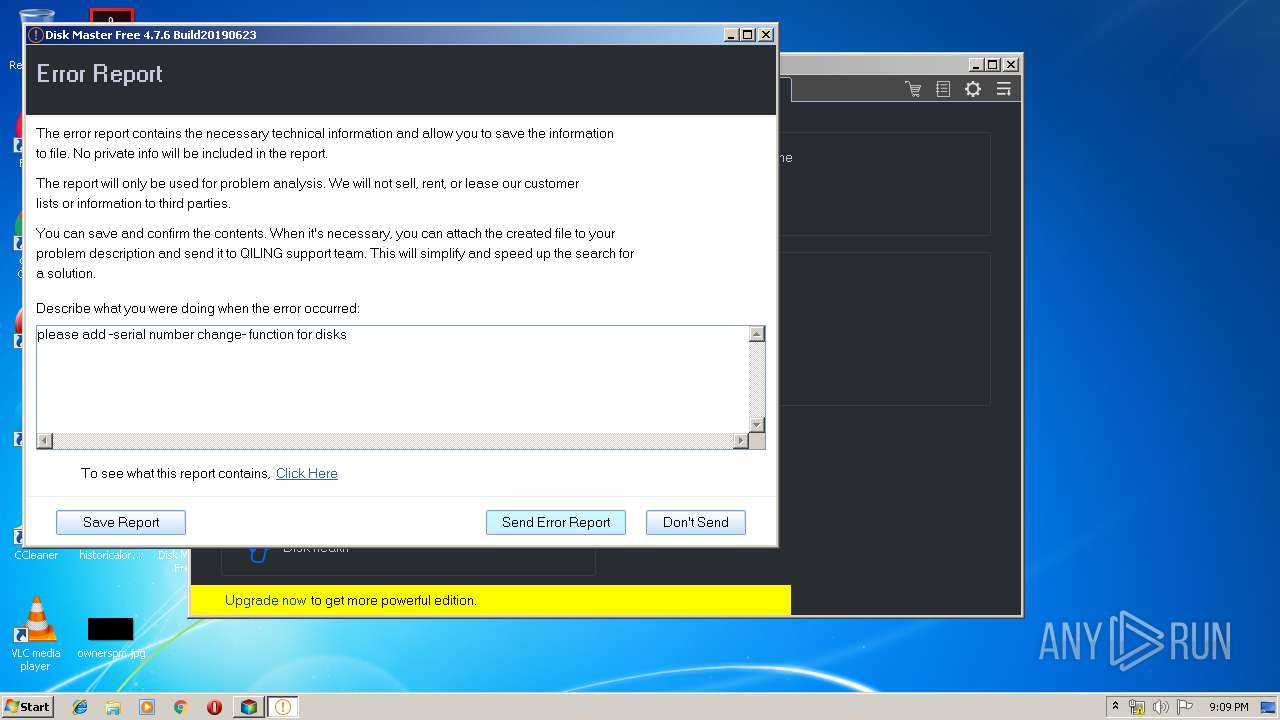Open the Click Here report contents link
Viewport: 1280px width, 720px height.
tap(307, 473)
